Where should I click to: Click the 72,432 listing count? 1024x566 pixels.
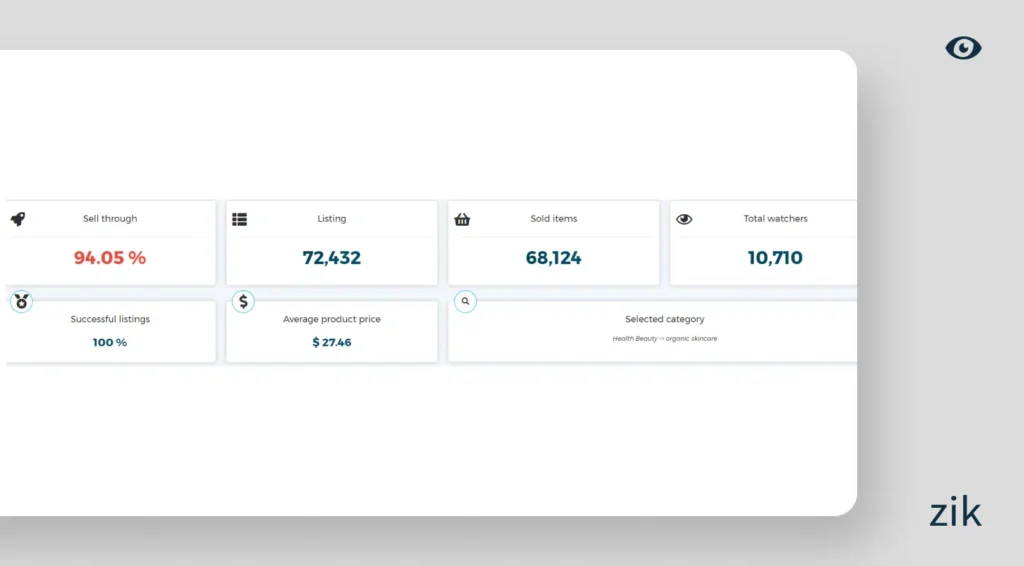pyautogui.click(x=332, y=258)
